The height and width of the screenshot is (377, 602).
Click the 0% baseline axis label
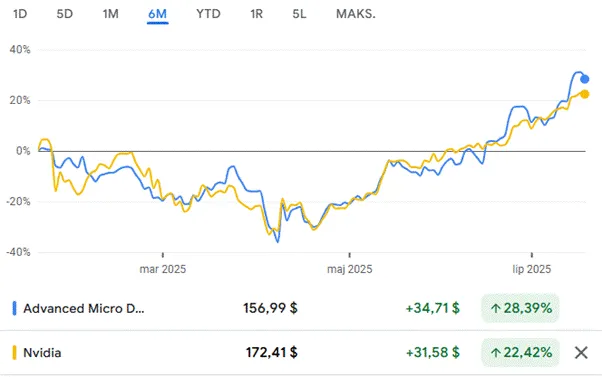pos(23,151)
